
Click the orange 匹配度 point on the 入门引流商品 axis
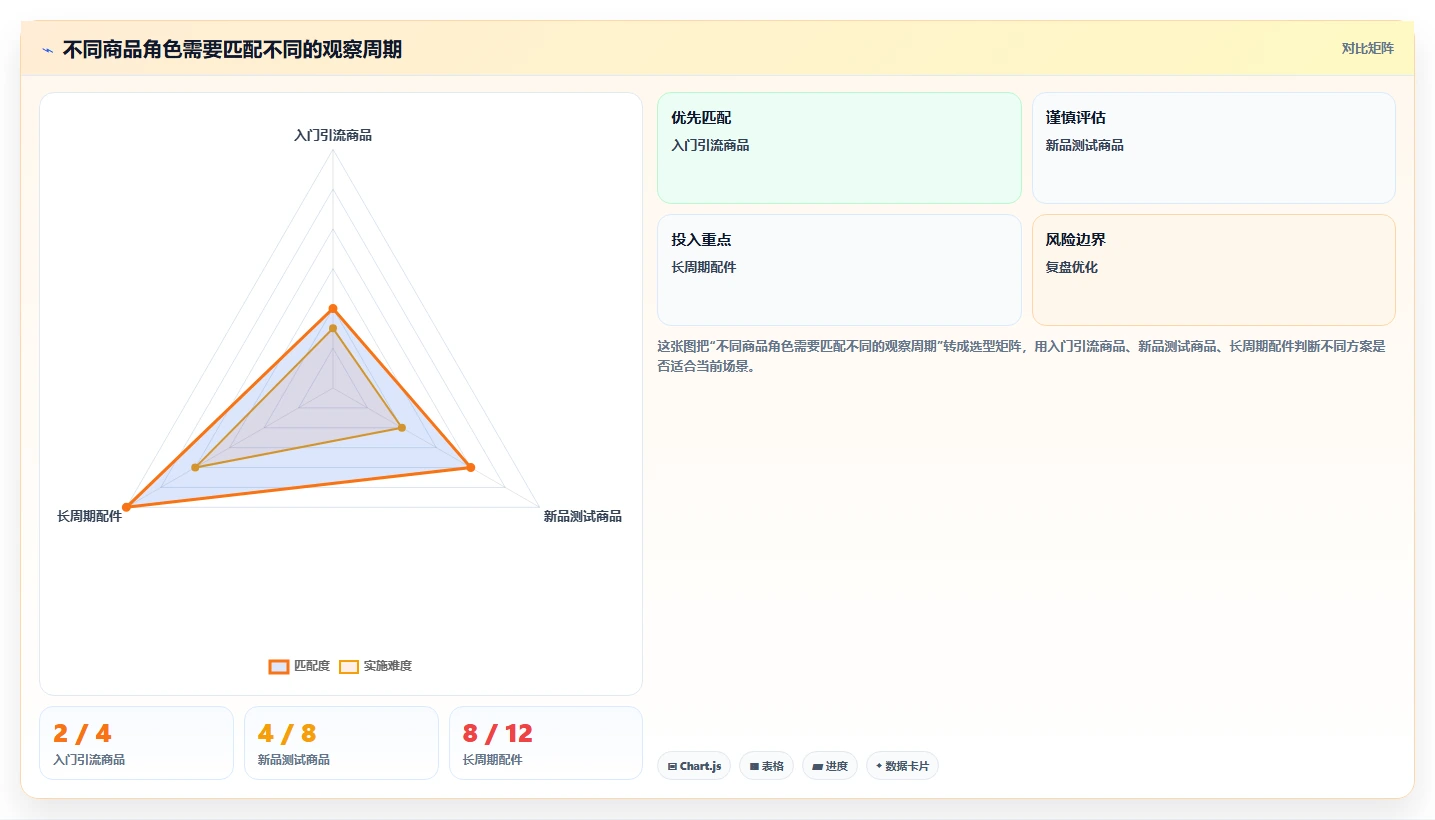point(333,308)
